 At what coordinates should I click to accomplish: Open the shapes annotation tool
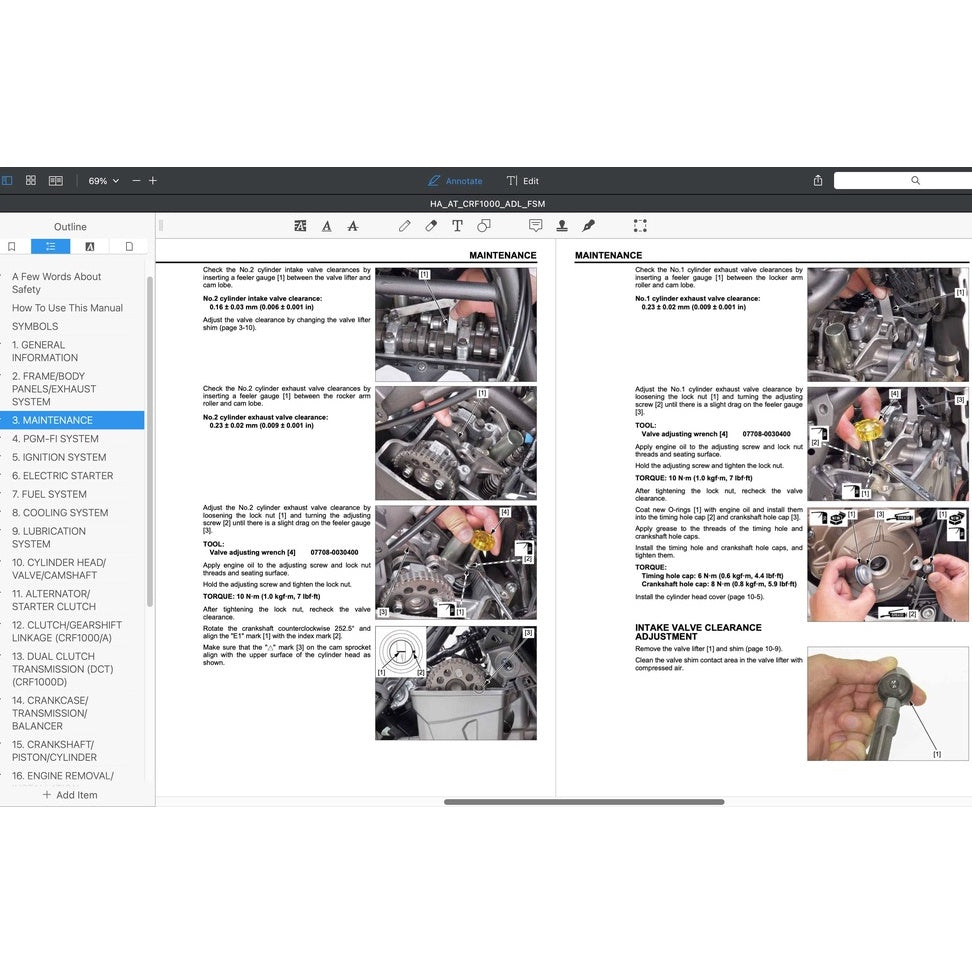click(484, 226)
